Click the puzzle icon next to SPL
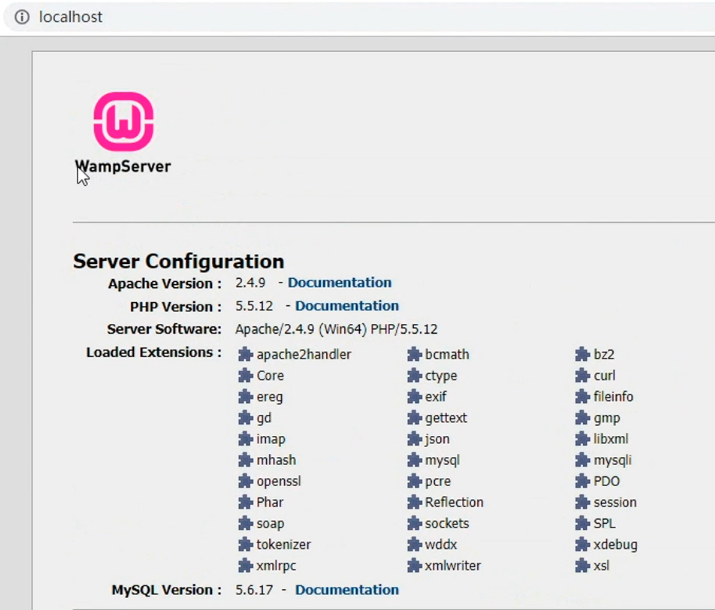This screenshot has width=715, height=610. (582, 523)
